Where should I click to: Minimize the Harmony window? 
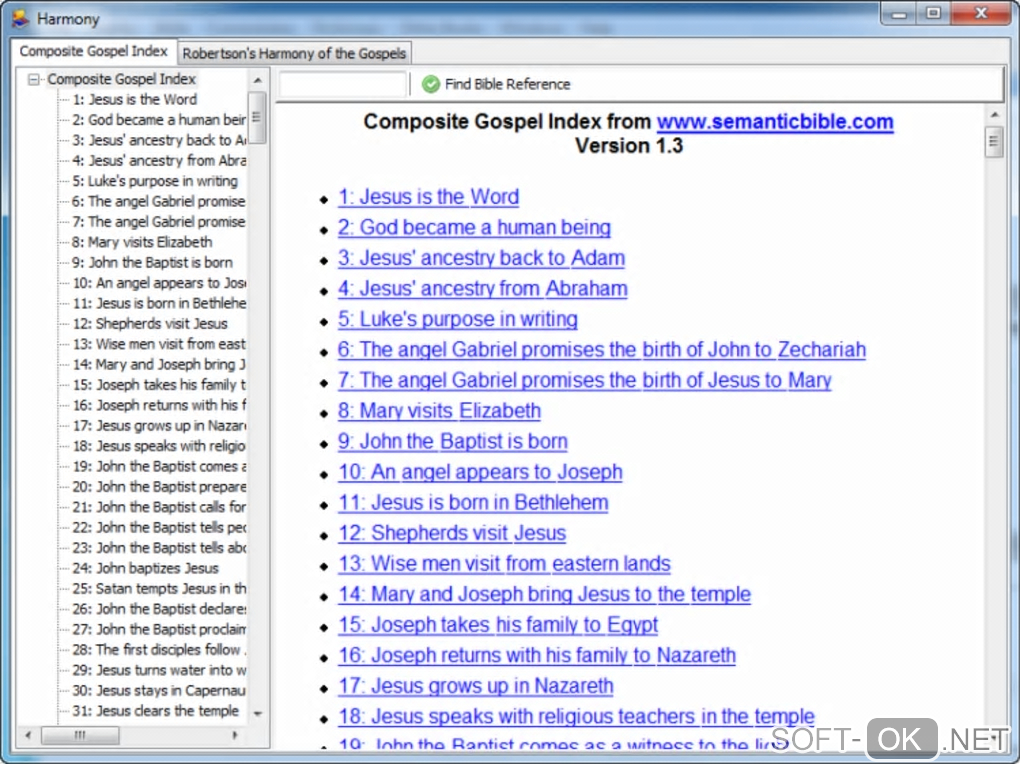[899, 13]
